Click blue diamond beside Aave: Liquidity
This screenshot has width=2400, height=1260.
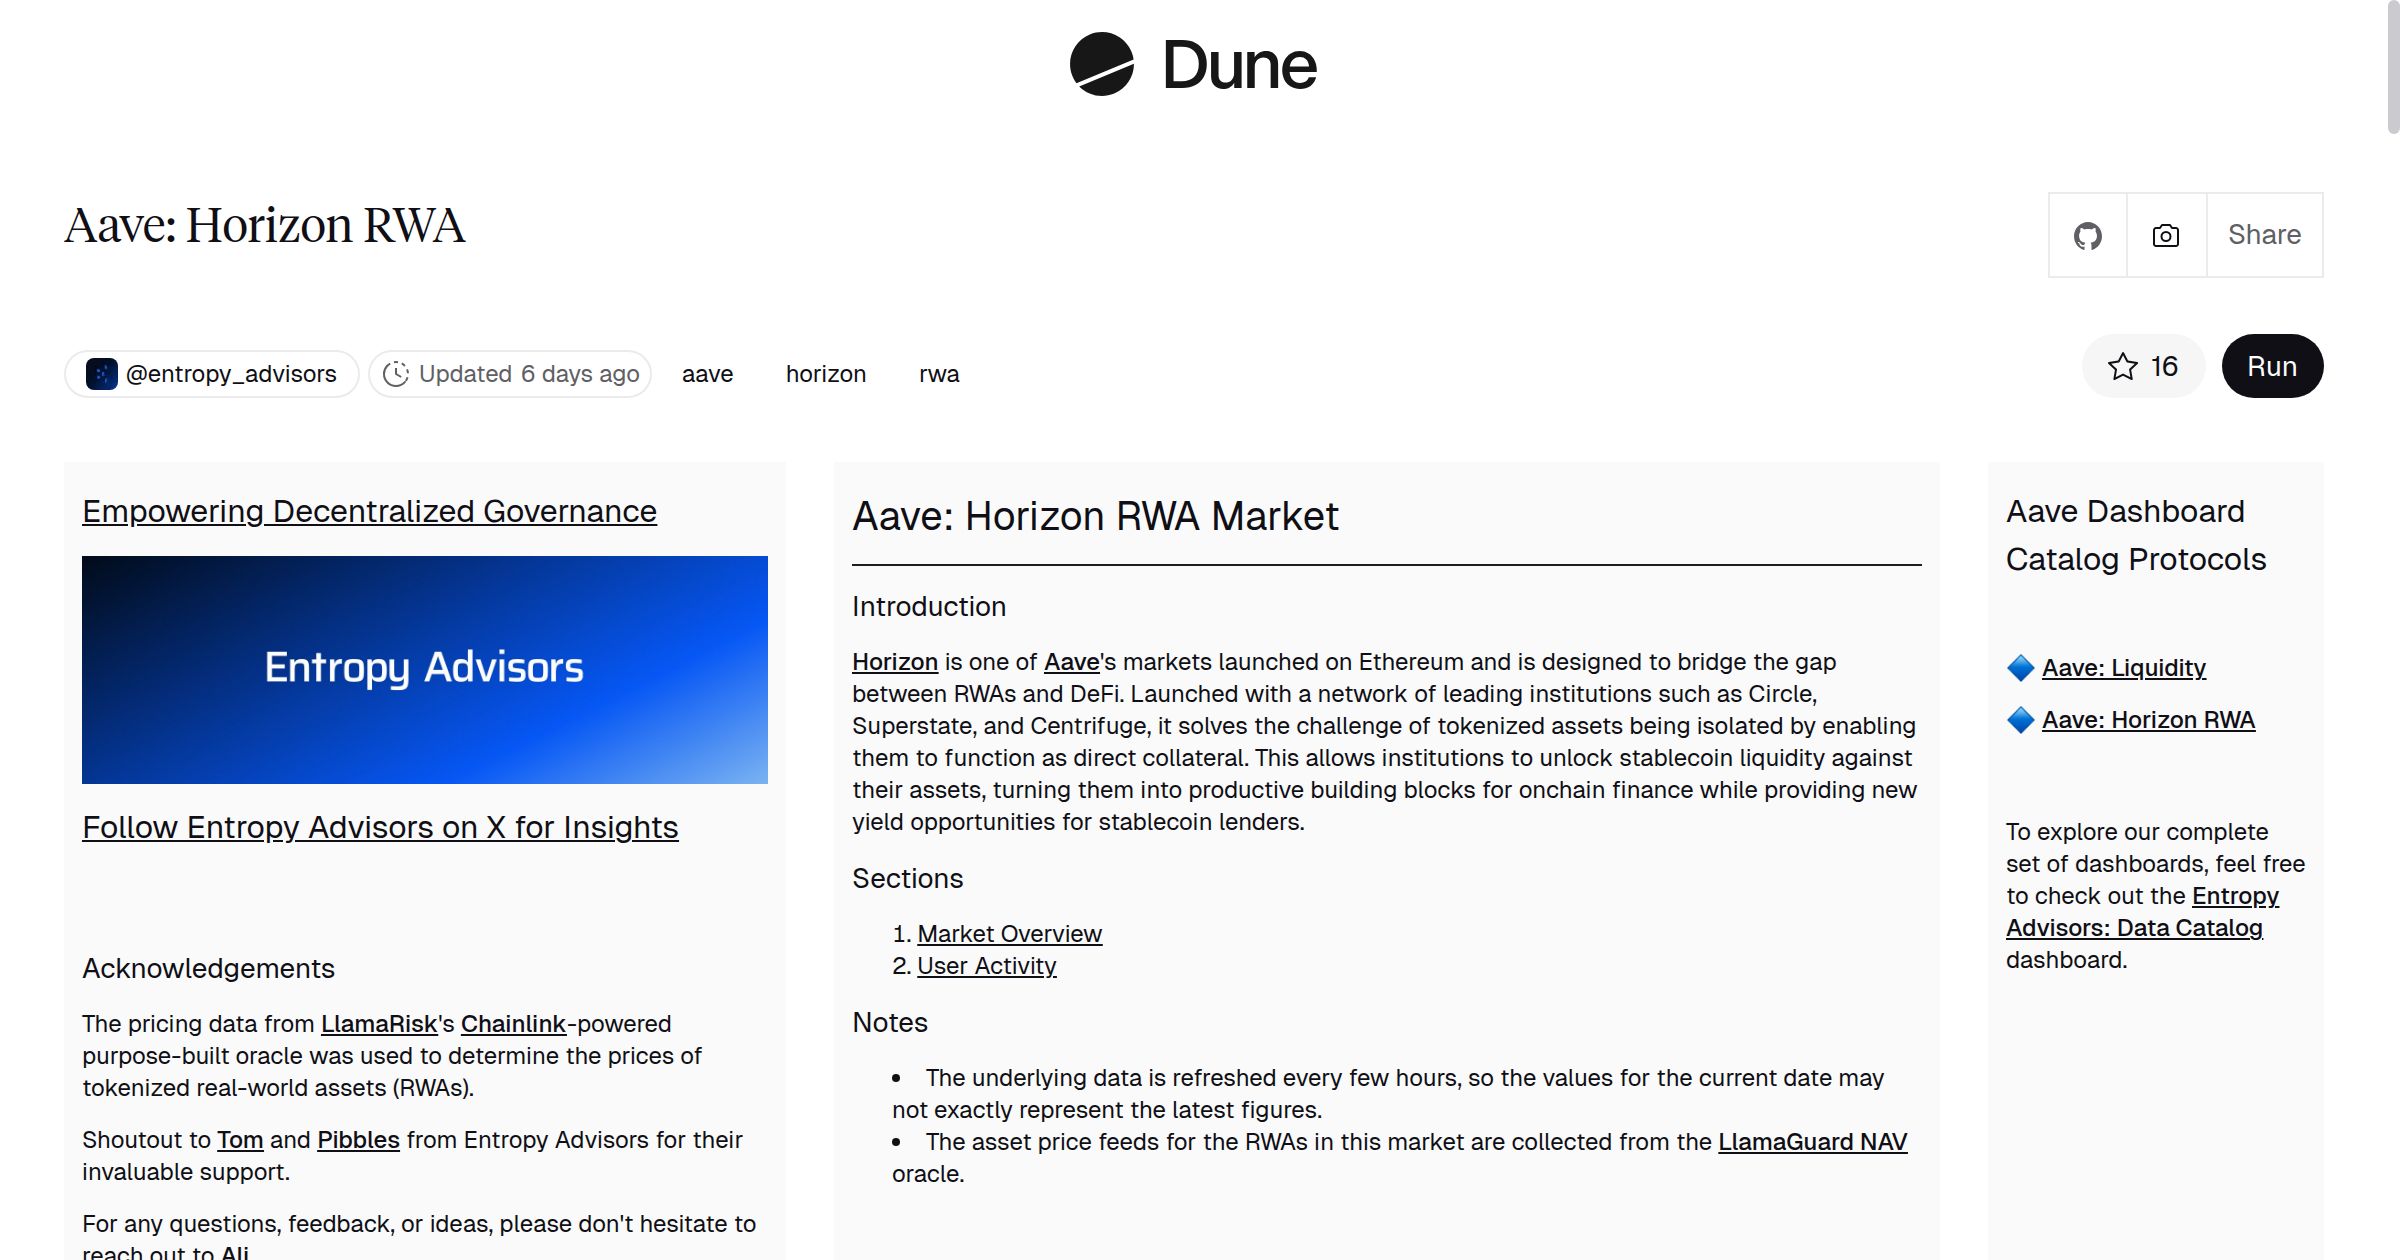[x=2020, y=668]
